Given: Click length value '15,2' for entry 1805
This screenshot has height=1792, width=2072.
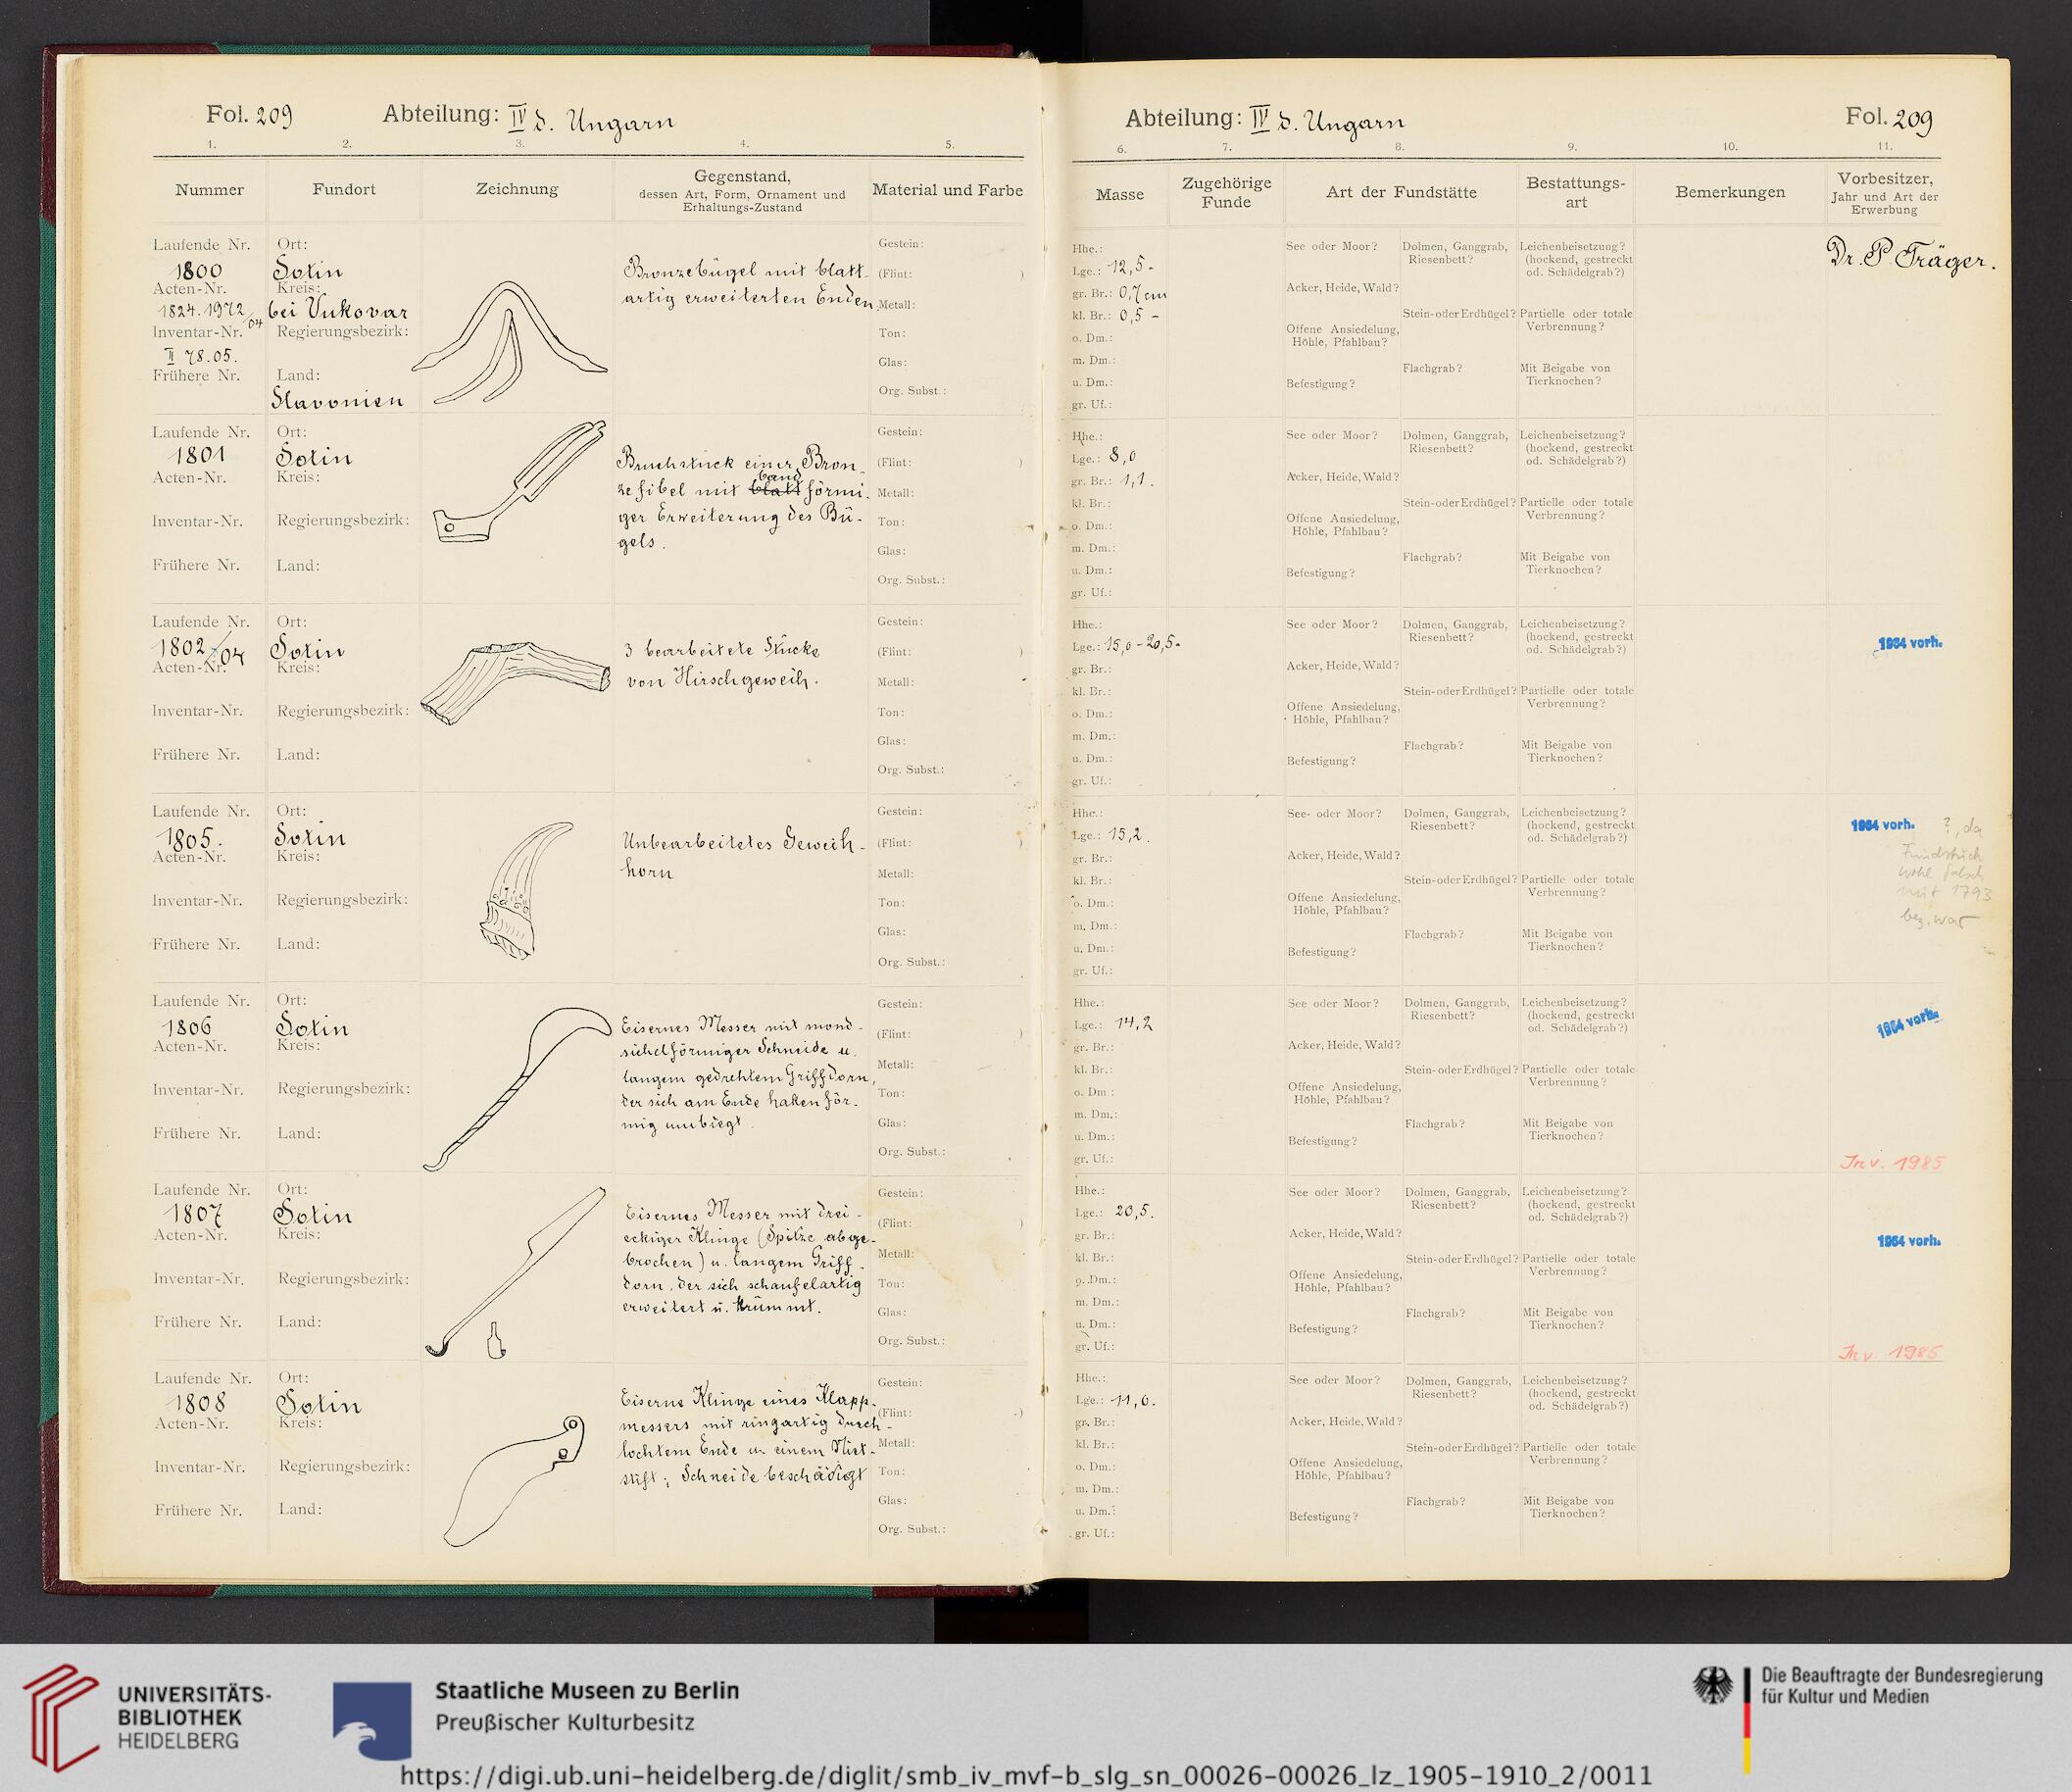Looking at the screenshot, I should (x=1129, y=833).
